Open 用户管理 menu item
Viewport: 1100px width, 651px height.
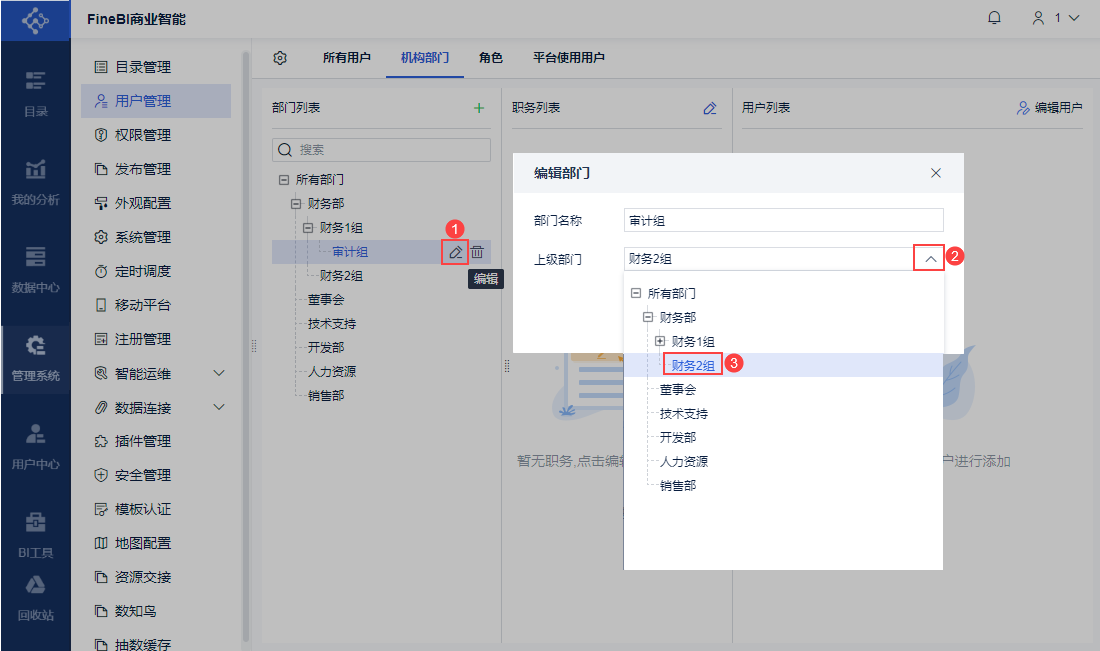156,101
